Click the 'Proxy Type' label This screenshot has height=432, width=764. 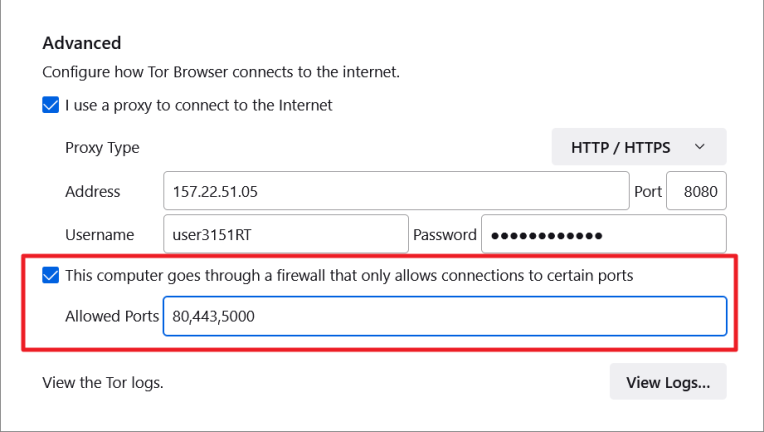pyautogui.click(x=102, y=147)
